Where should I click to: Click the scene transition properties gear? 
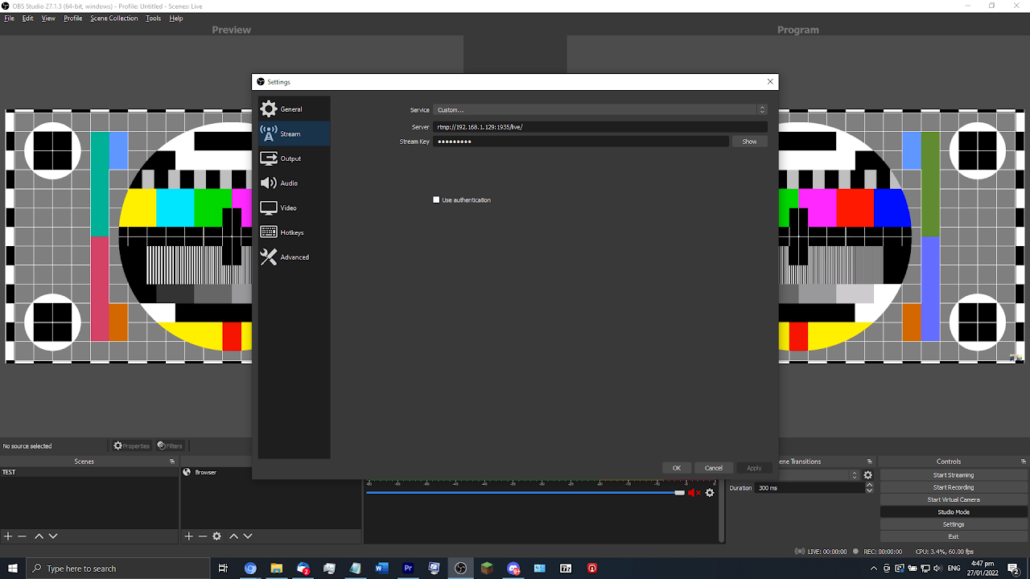pos(868,475)
